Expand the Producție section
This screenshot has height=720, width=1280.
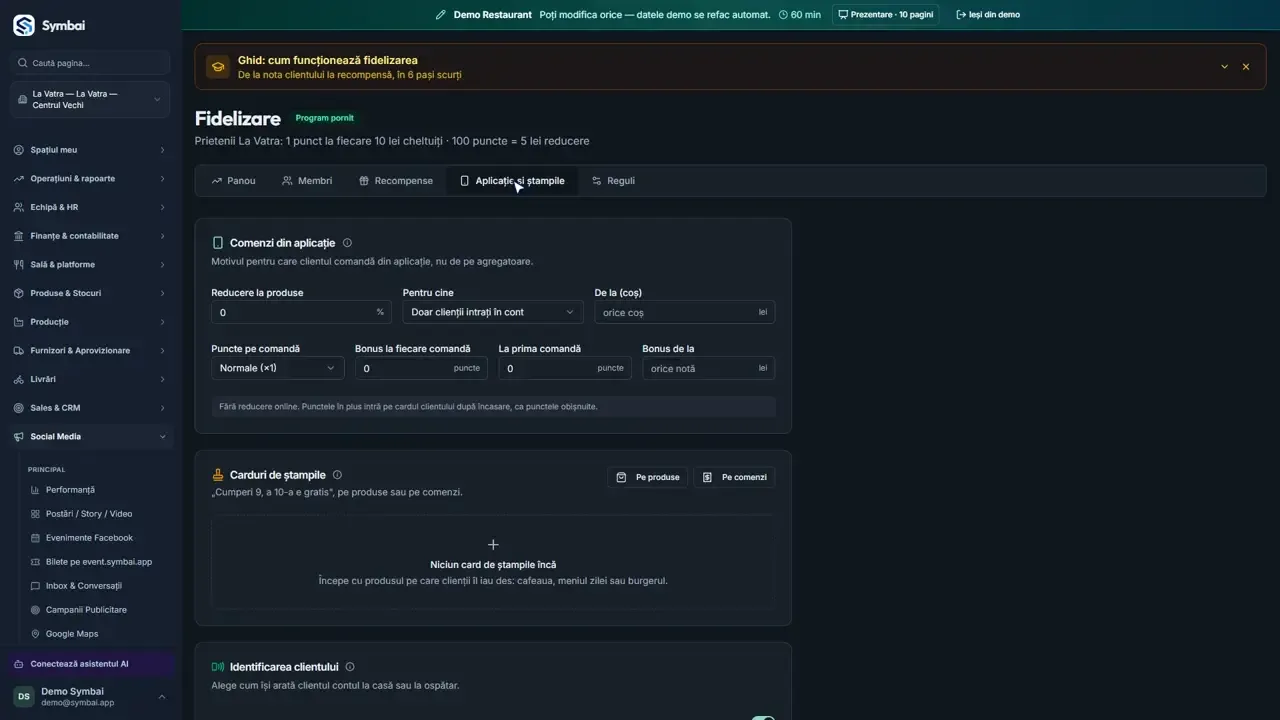[x=90, y=322]
